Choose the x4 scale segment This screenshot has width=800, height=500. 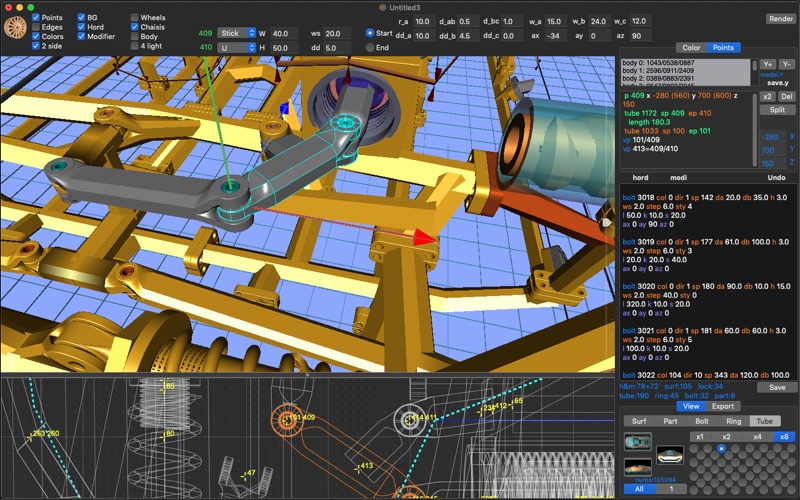(757, 437)
